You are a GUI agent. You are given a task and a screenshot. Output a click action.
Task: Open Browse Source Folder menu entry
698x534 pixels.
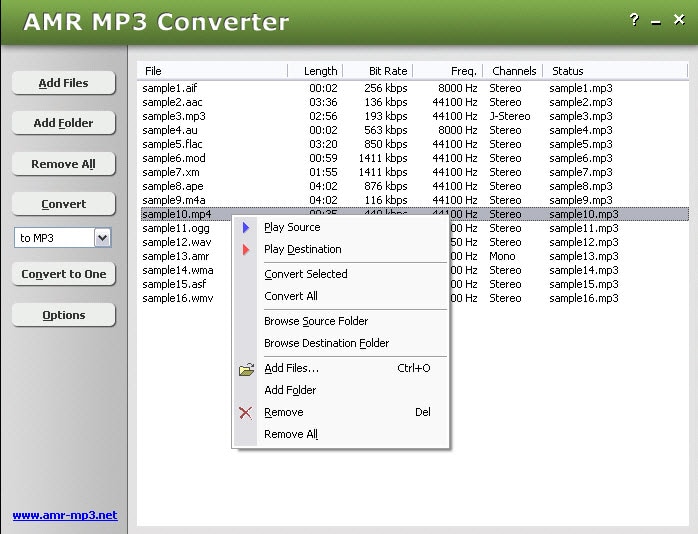click(x=341, y=321)
